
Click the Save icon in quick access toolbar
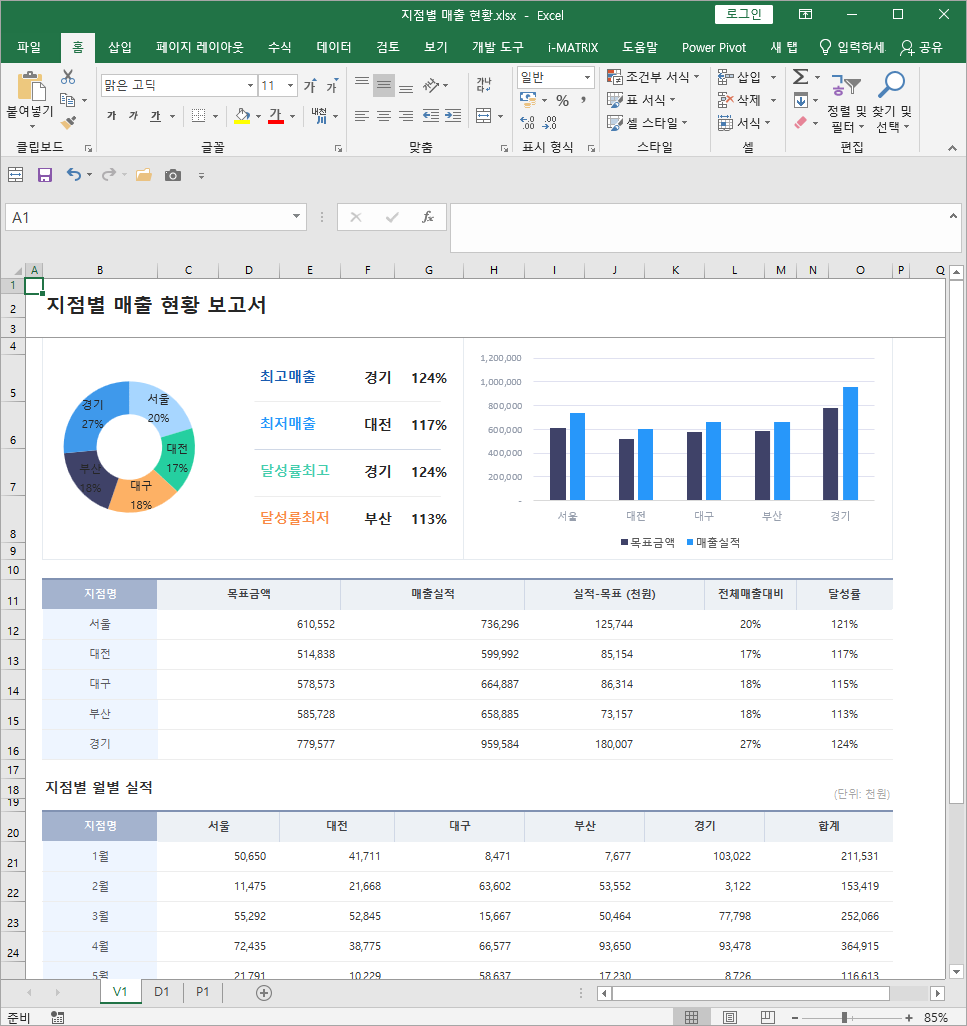click(x=45, y=175)
